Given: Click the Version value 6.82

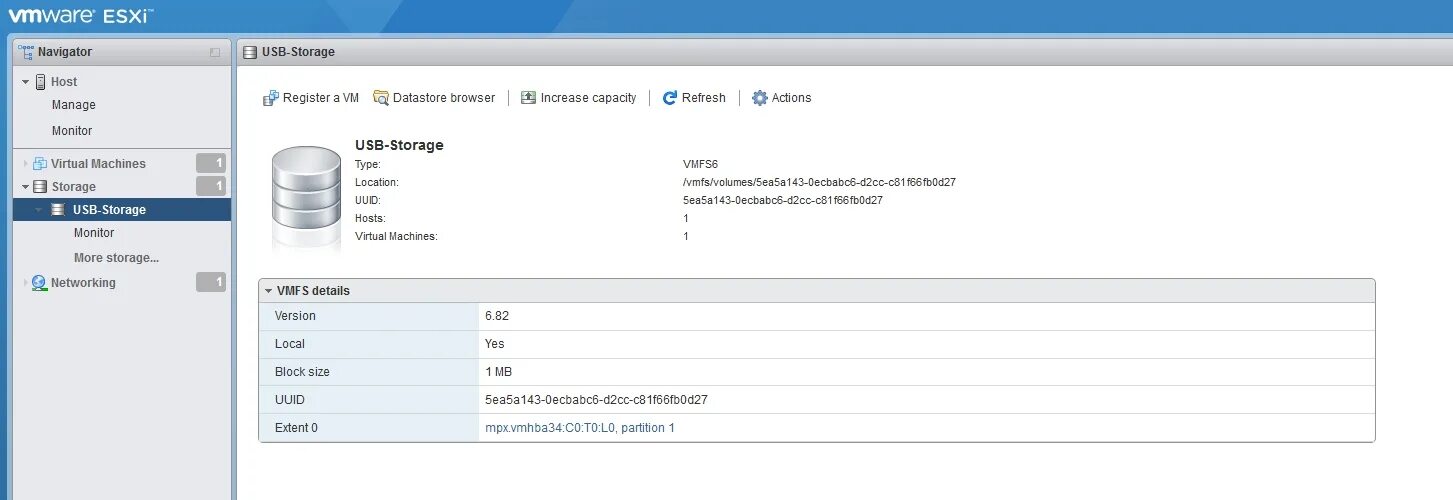Looking at the screenshot, I should click(x=497, y=316).
